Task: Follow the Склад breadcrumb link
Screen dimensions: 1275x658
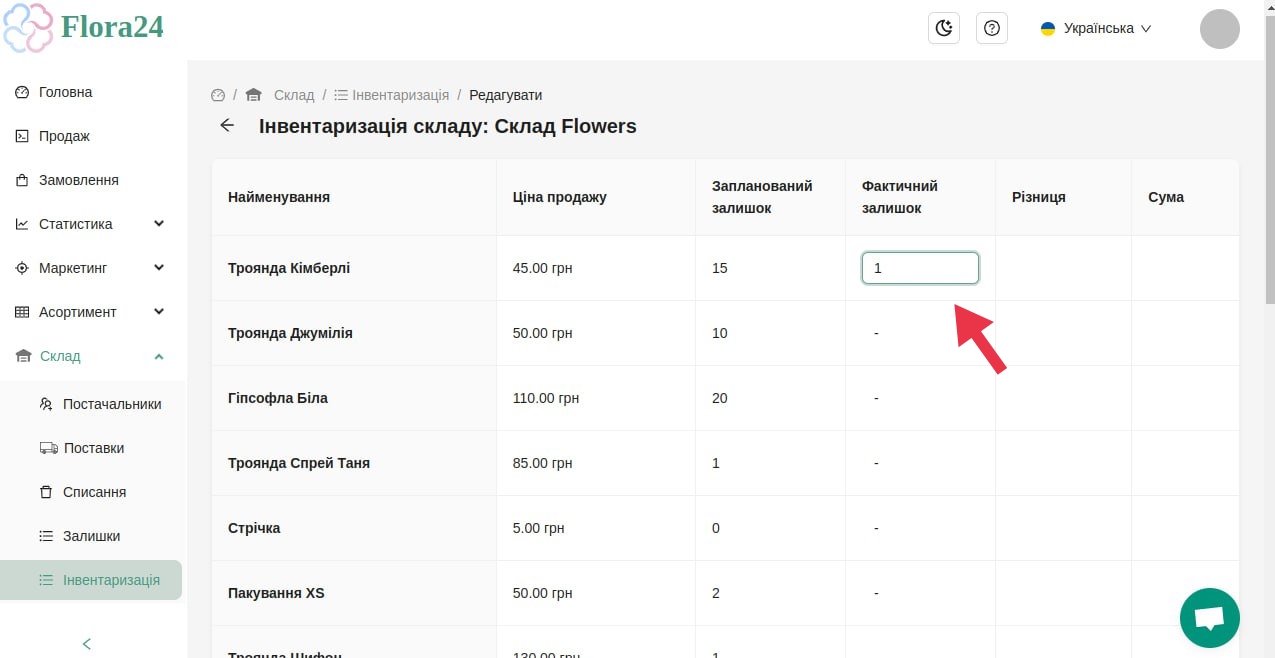Action: tap(294, 95)
